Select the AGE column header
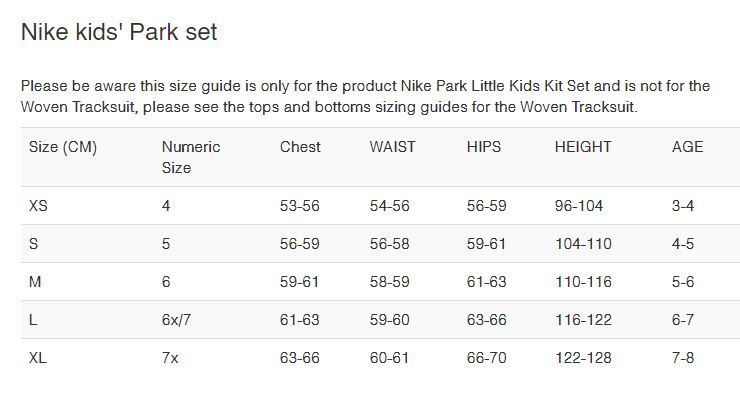The image size is (740, 396). (688, 147)
